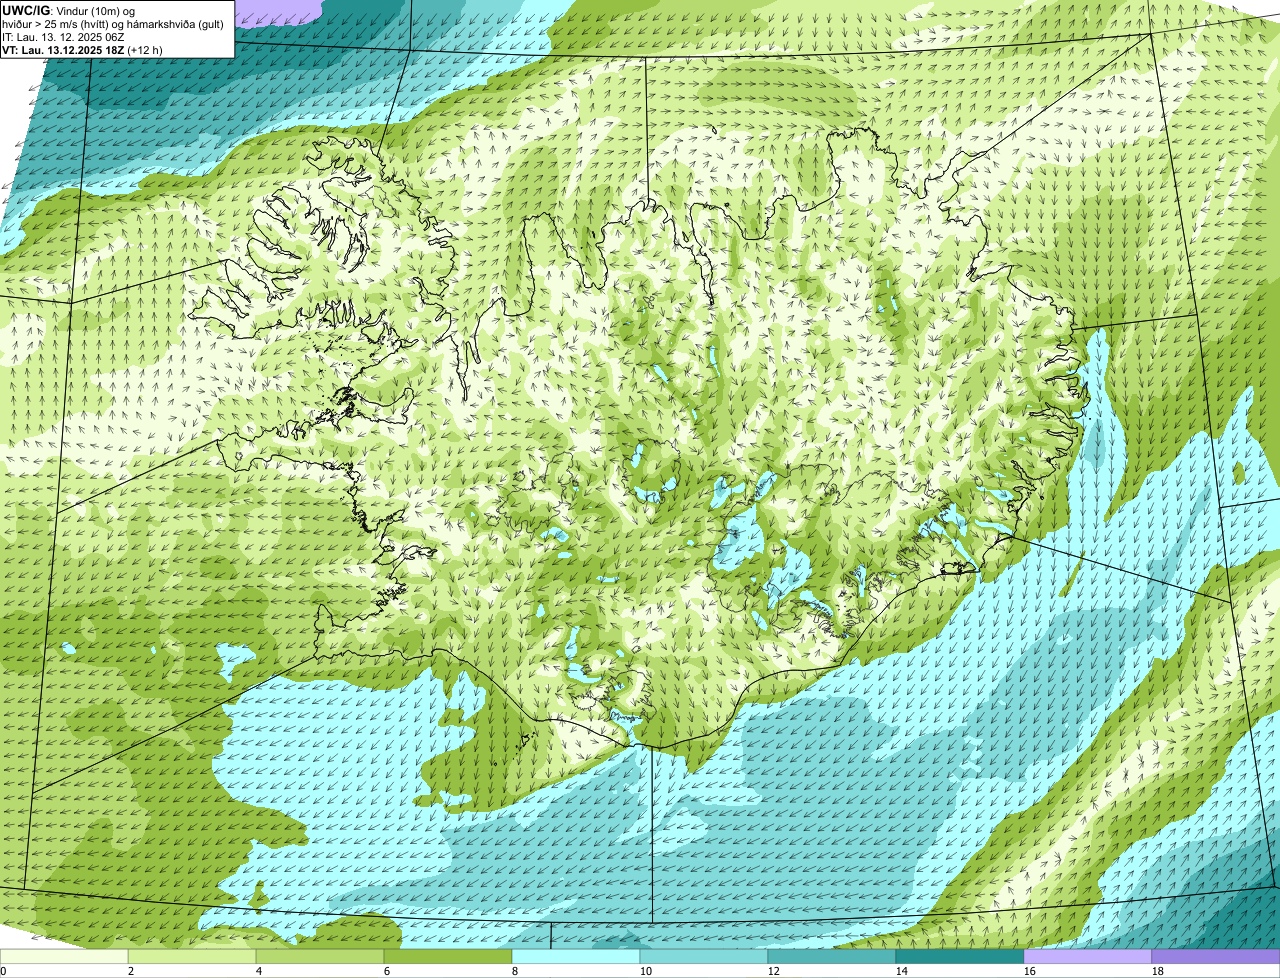1280x978 pixels.
Task: Click the scale label '8'
Action: pyautogui.click(x=514, y=971)
